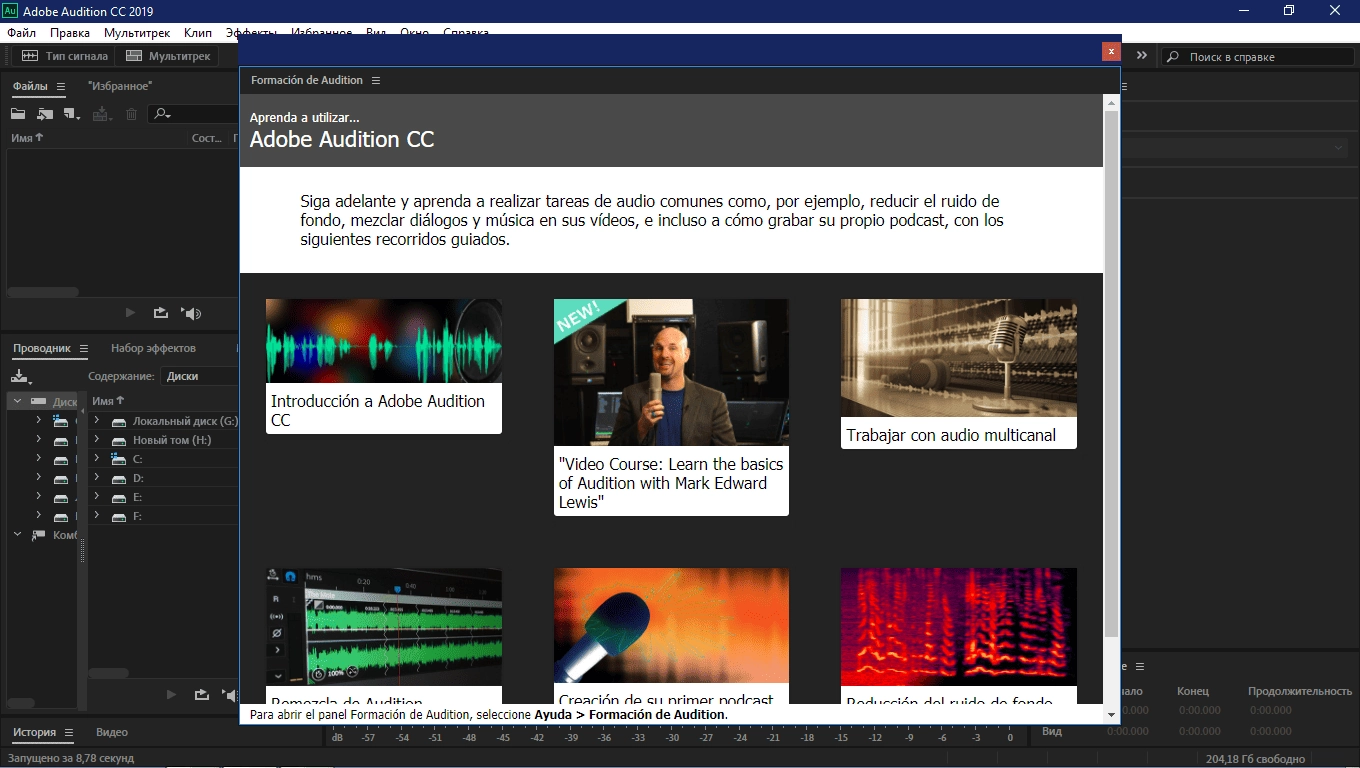This screenshot has width=1360, height=768.
Task: Open the История panel menu icon
Action: pyautogui.click(x=69, y=733)
